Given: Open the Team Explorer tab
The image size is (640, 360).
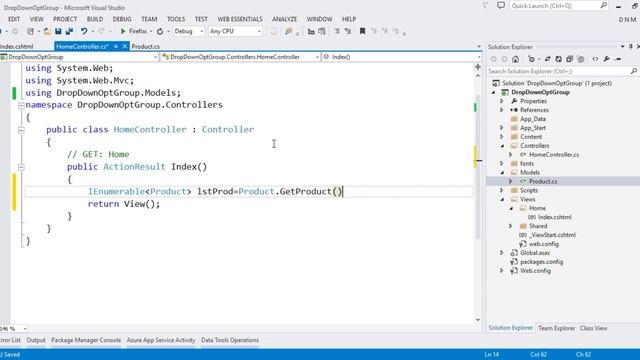Looking at the screenshot, I should pos(556,328).
